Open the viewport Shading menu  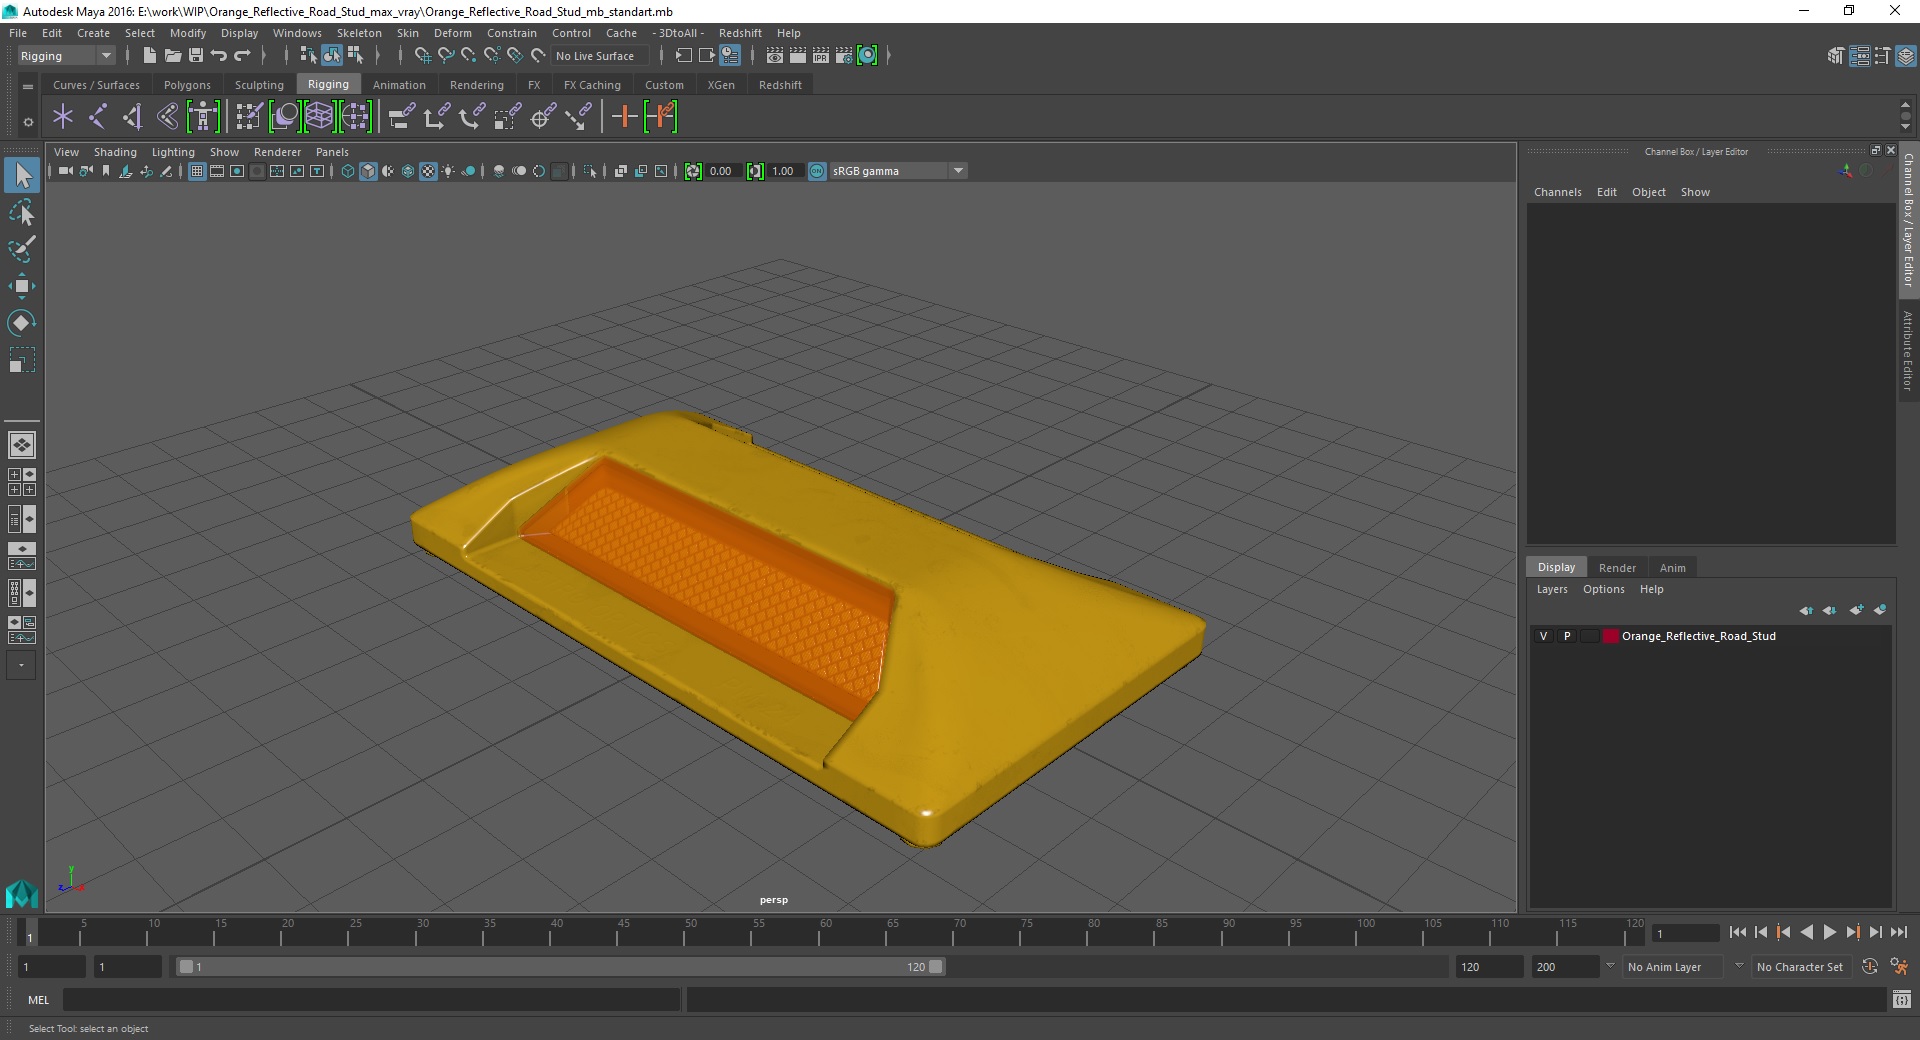(115, 152)
